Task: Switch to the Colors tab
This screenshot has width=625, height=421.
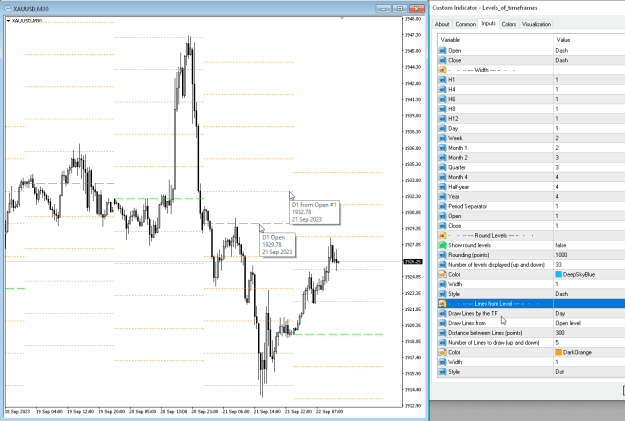Action: [x=509, y=24]
